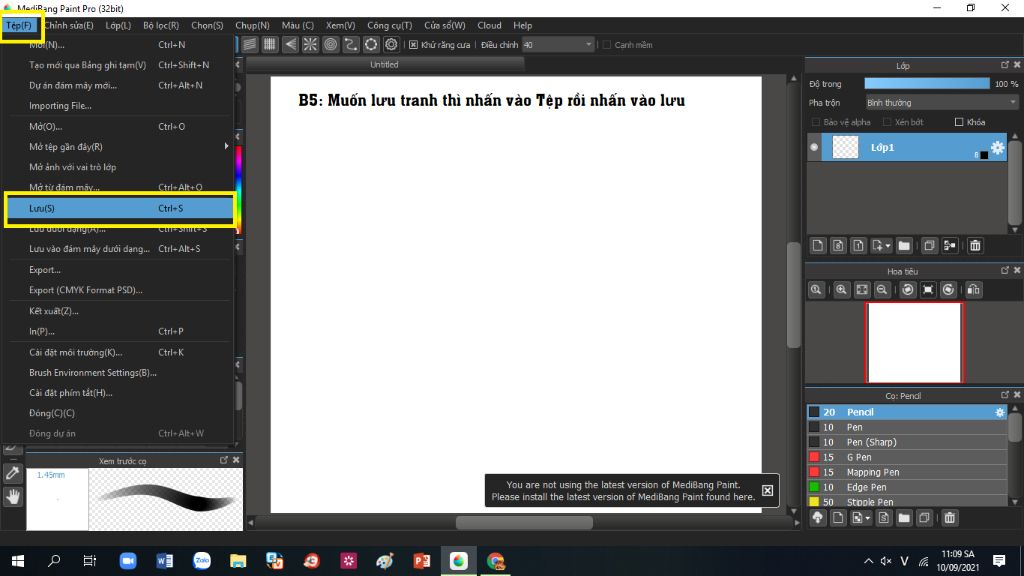Select the parallel lines snap icon
Image resolution: width=1024 pixels, height=576 pixels.
coord(249,44)
